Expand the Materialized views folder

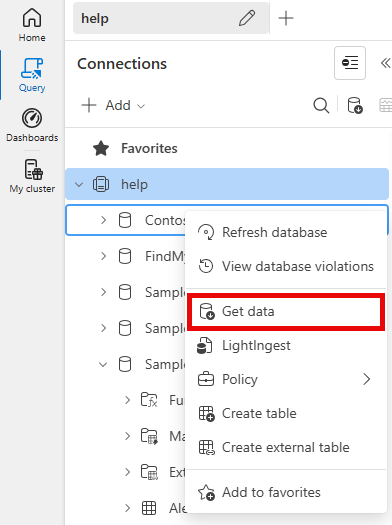(127, 436)
